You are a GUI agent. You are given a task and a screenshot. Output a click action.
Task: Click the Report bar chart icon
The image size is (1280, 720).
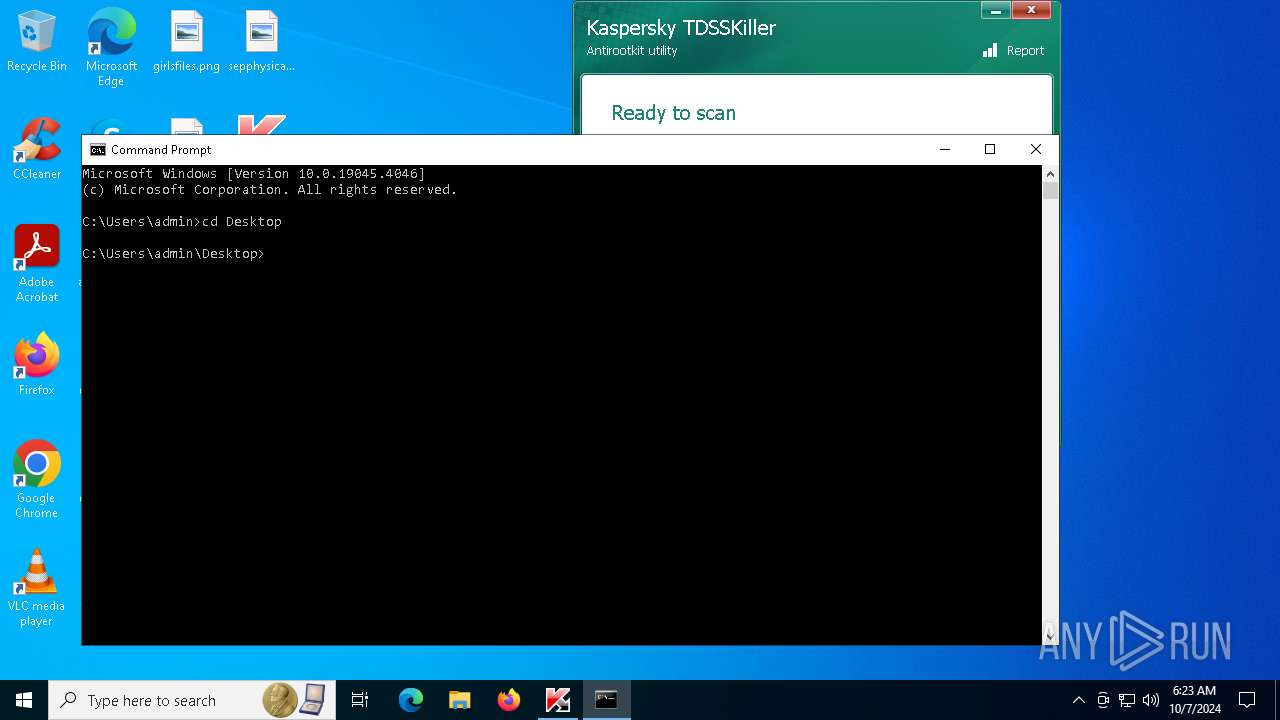(x=990, y=51)
